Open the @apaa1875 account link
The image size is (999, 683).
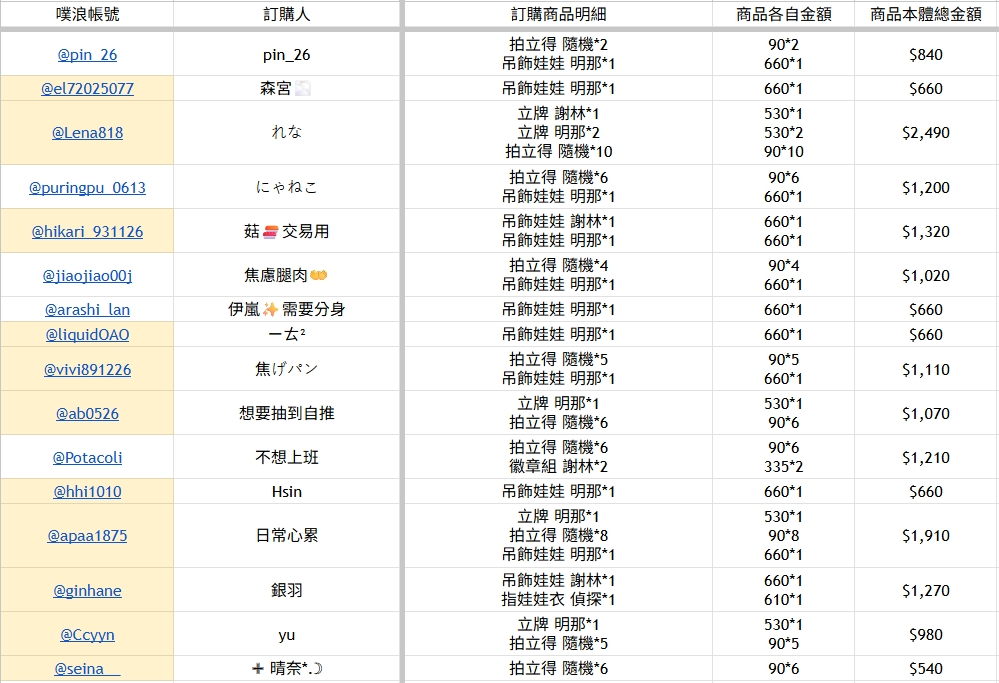(87, 535)
